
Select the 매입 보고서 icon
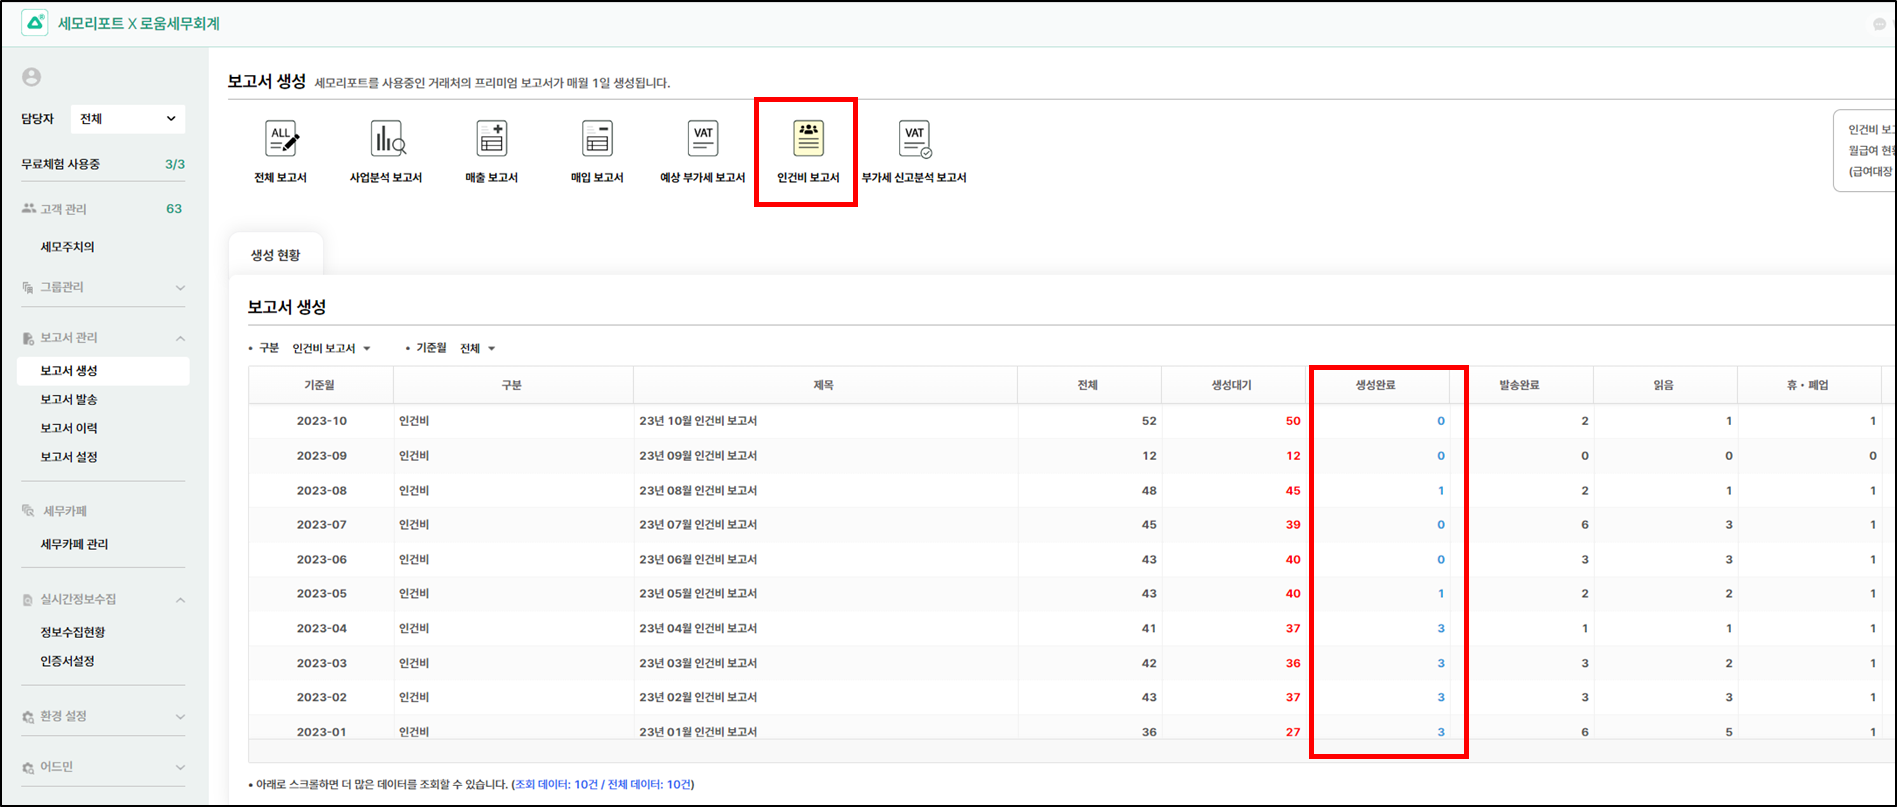coord(597,140)
